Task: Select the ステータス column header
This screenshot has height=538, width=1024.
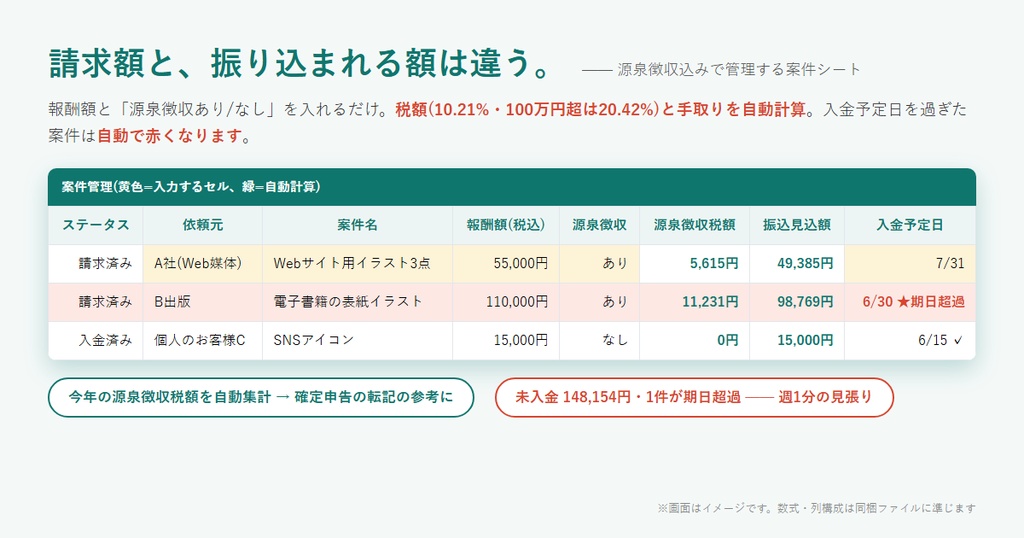Action: point(95,225)
